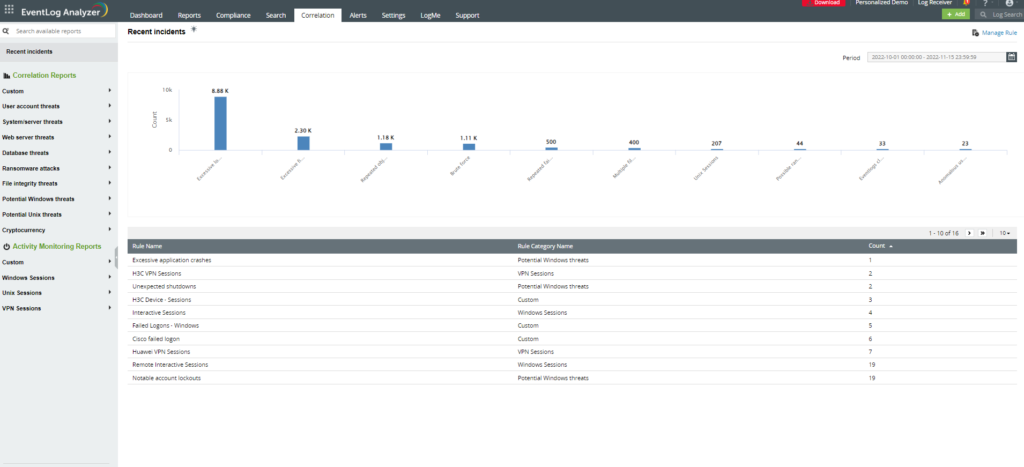Go to next page of results
The width and height of the screenshot is (1024, 467).
click(x=969, y=233)
